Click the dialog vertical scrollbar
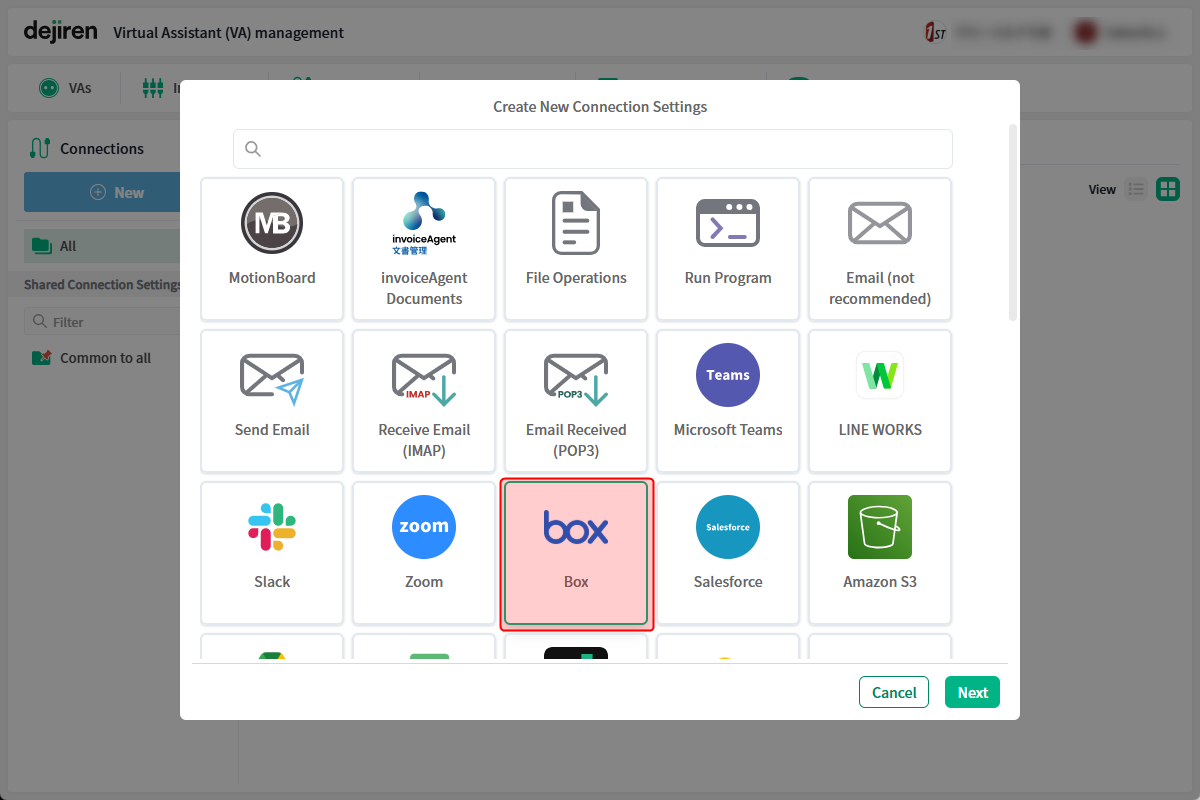This screenshot has height=800, width=1200. 1013,222
